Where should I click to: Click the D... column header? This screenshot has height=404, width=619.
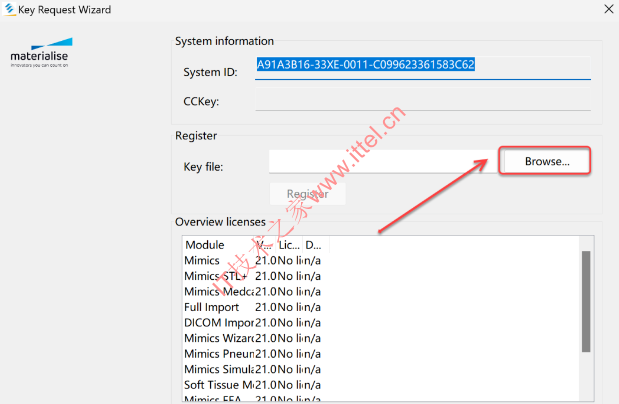pos(316,245)
